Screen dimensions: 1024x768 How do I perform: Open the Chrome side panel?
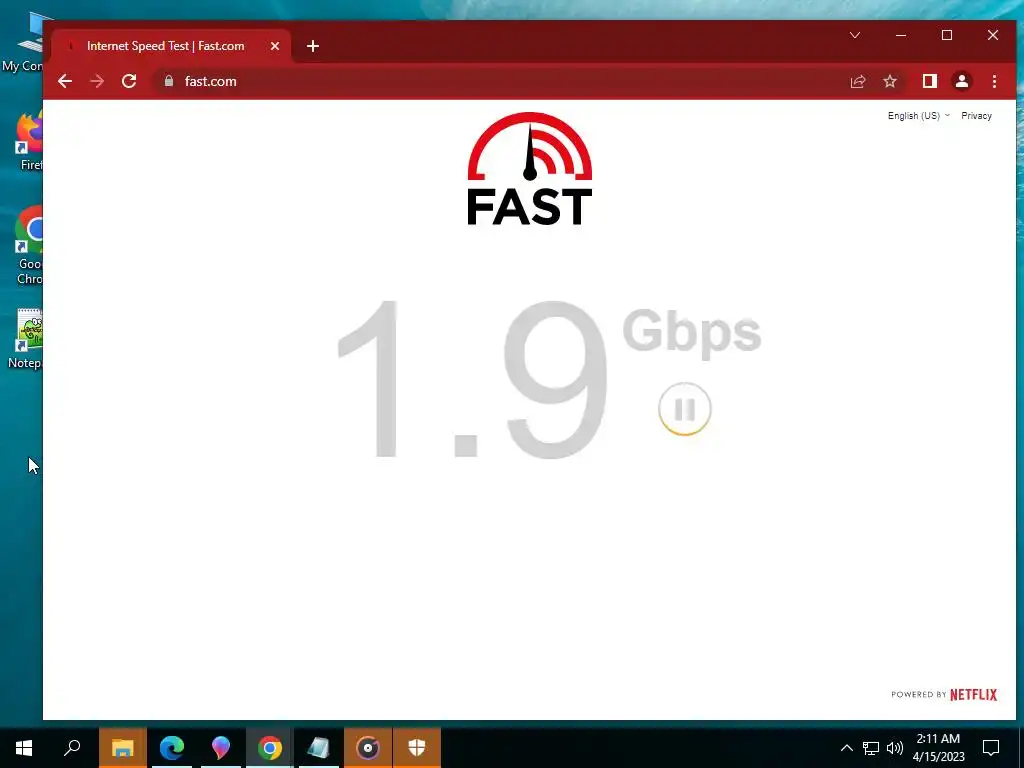point(929,81)
